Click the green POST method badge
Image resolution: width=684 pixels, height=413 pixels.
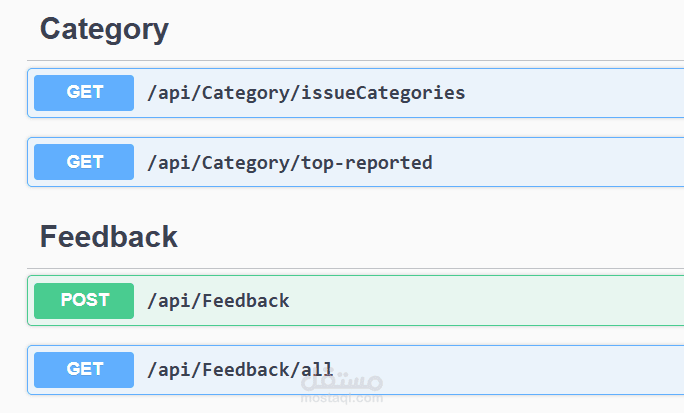pos(84,301)
